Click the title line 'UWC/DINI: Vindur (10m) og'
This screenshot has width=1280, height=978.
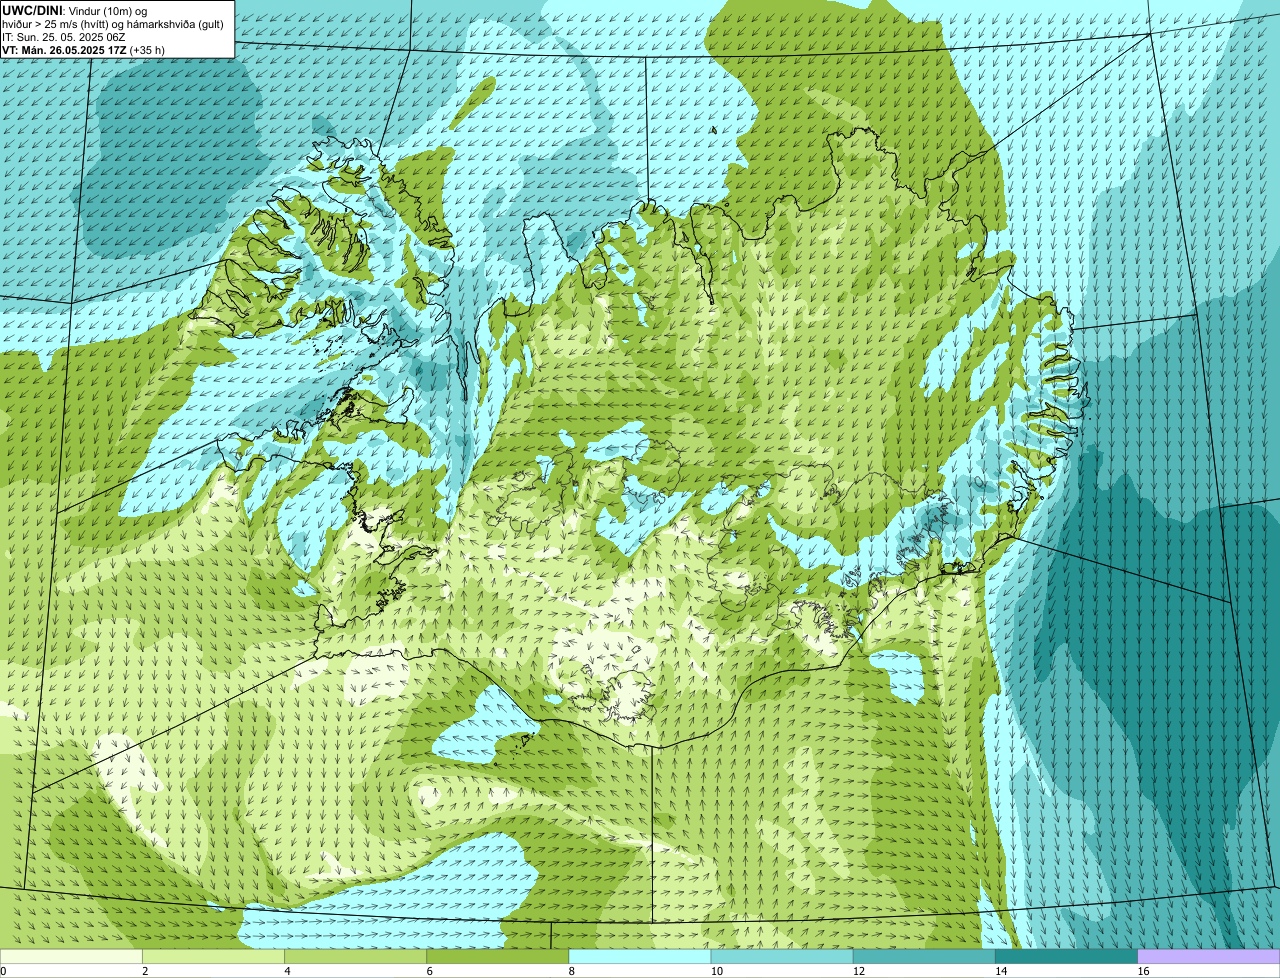pos(75,10)
